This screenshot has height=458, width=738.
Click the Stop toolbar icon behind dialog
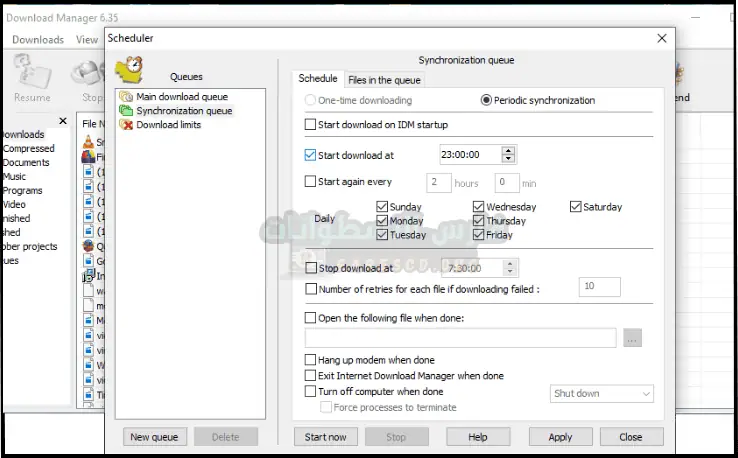point(92,78)
